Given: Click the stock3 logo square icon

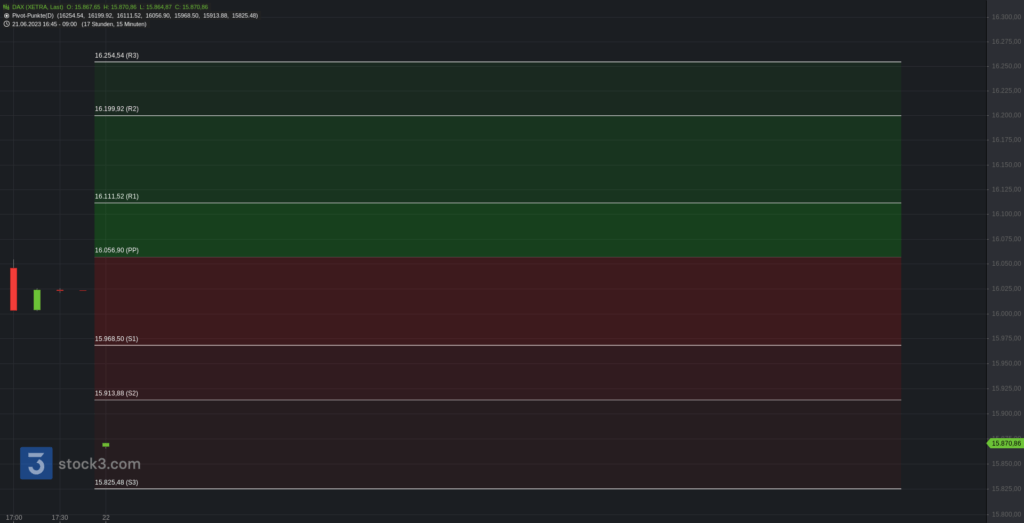Looking at the screenshot, I should (36, 463).
